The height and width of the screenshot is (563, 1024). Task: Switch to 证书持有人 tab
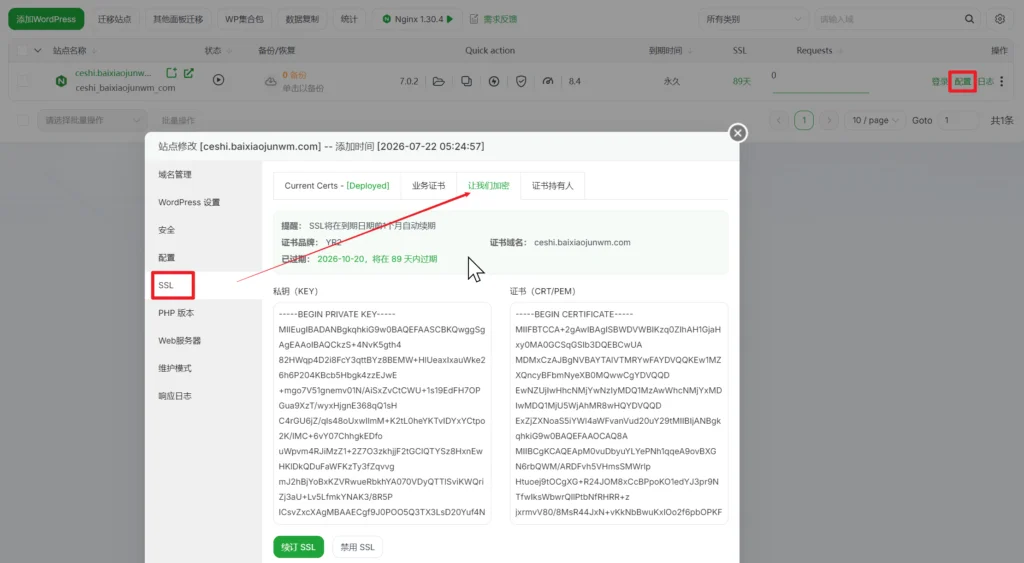pyautogui.click(x=552, y=185)
